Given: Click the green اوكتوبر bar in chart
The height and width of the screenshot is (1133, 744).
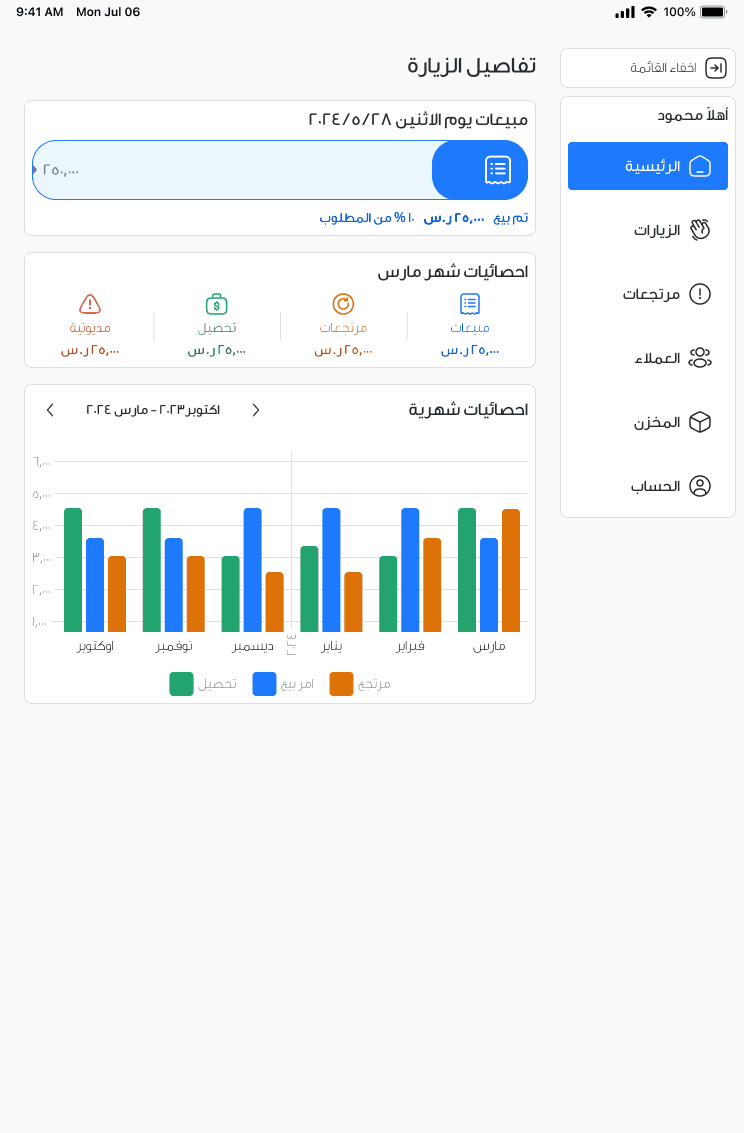Looking at the screenshot, I should 73,570.
